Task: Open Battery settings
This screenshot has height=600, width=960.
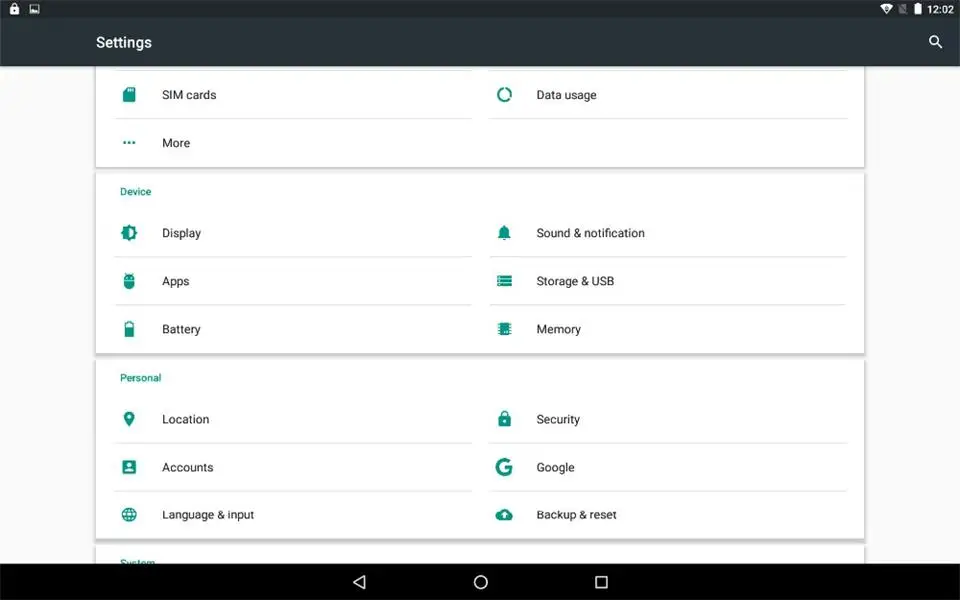Action: click(x=293, y=329)
